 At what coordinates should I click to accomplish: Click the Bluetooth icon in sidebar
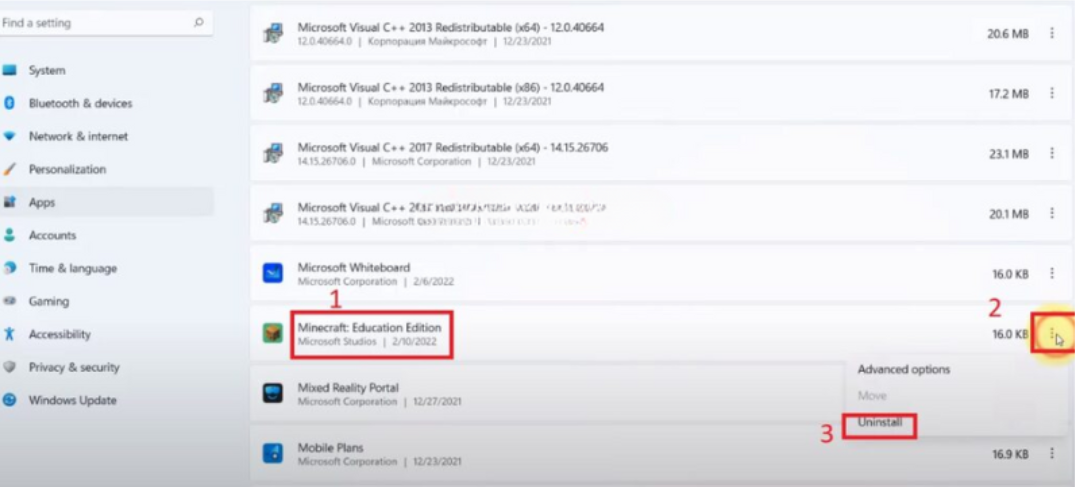point(9,103)
